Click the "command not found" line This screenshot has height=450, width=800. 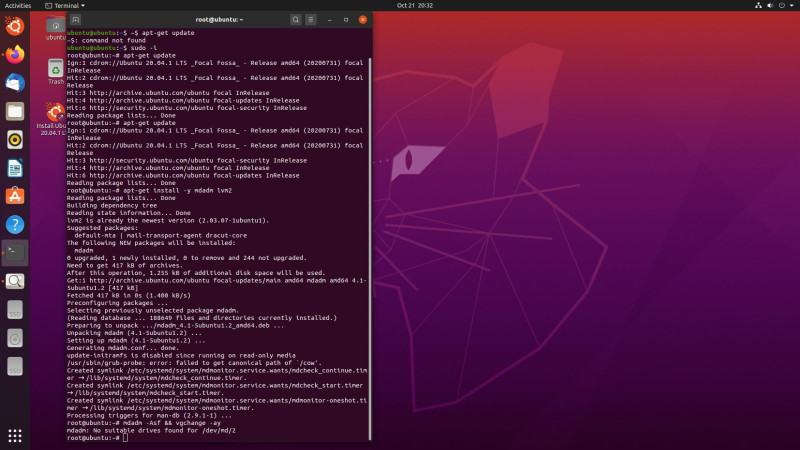click(x=106, y=40)
